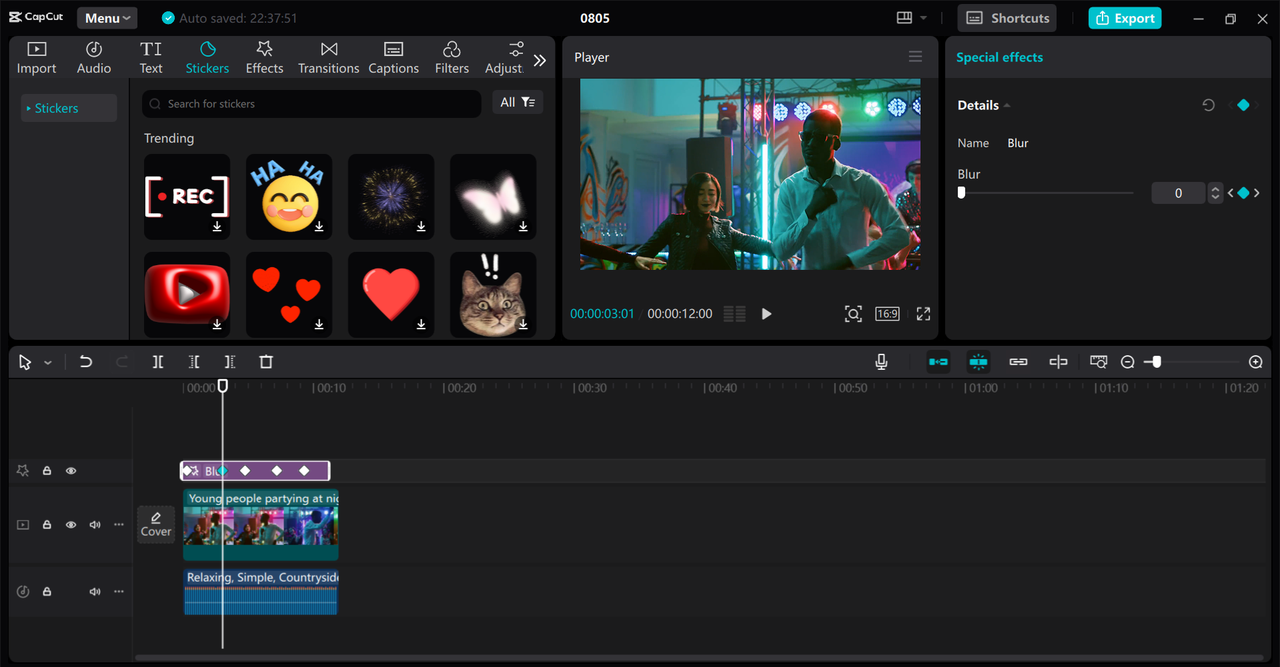Undo the last action
The width and height of the screenshot is (1280, 667).
click(x=86, y=362)
